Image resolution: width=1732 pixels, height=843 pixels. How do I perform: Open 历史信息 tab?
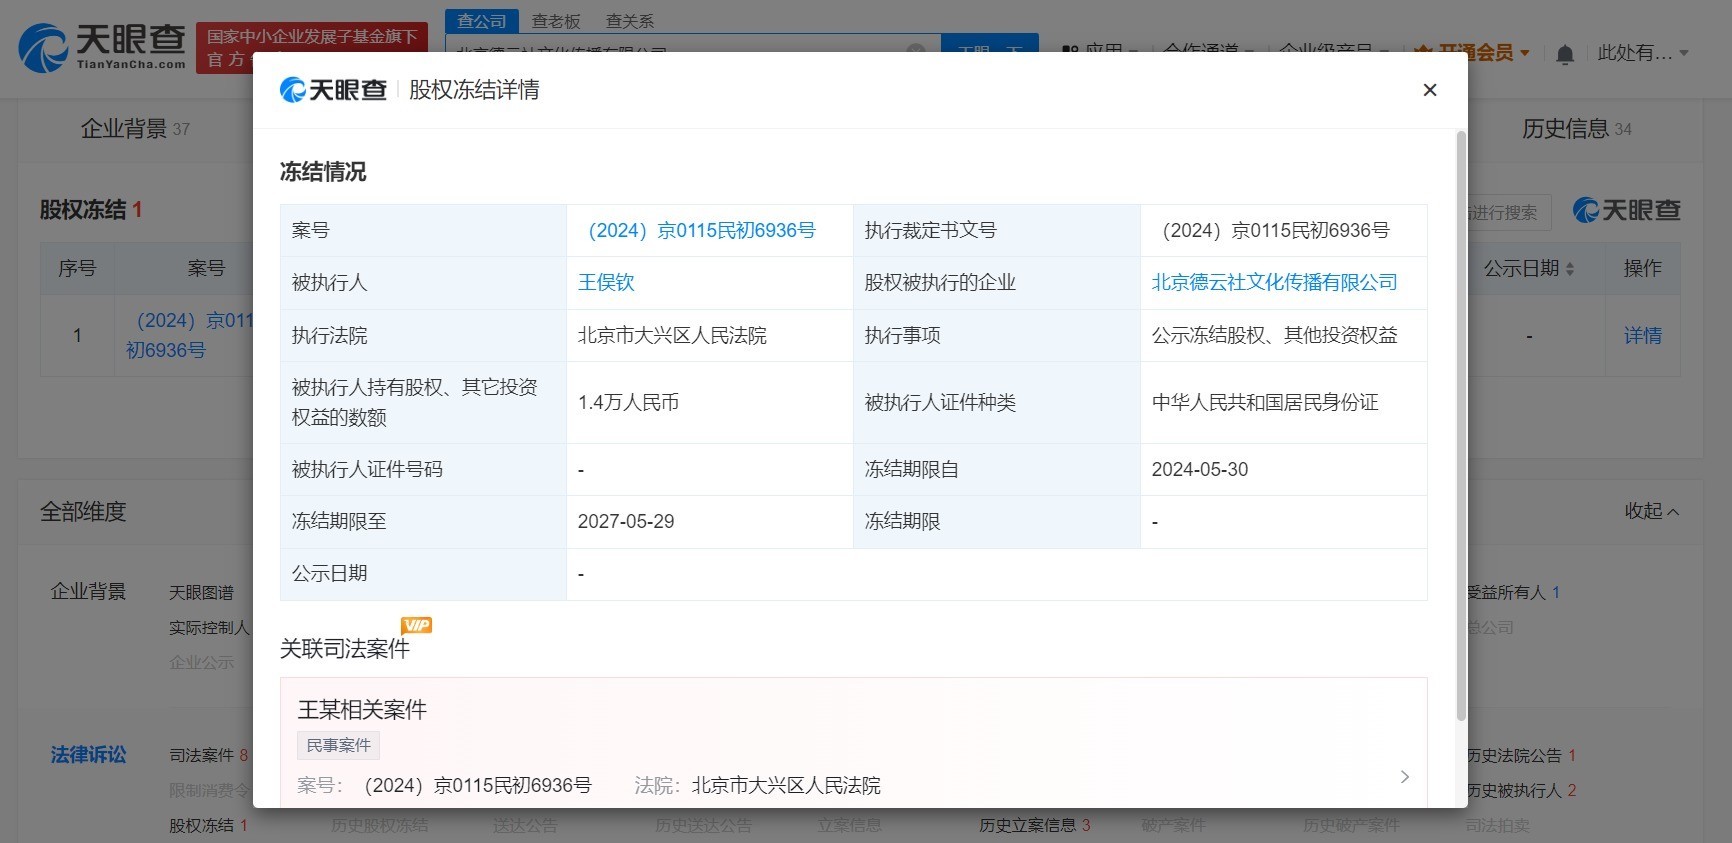click(x=1577, y=129)
